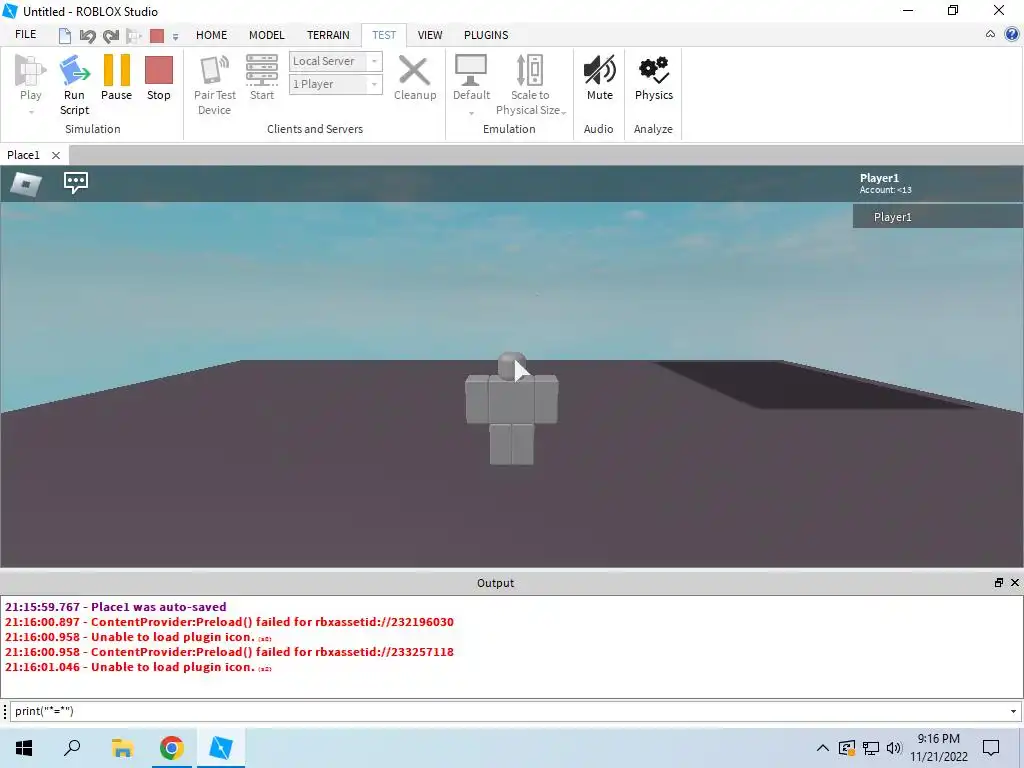Click the Cleanup X icon
The height and width of the screenshot is (768, 1024).
414,71
